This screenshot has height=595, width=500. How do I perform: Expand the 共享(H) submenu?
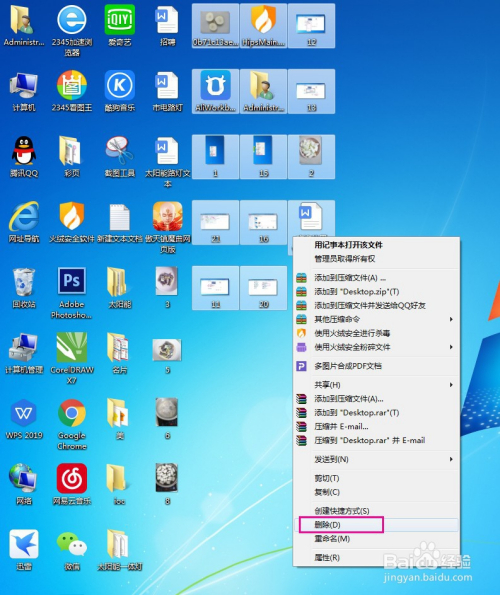376,385
